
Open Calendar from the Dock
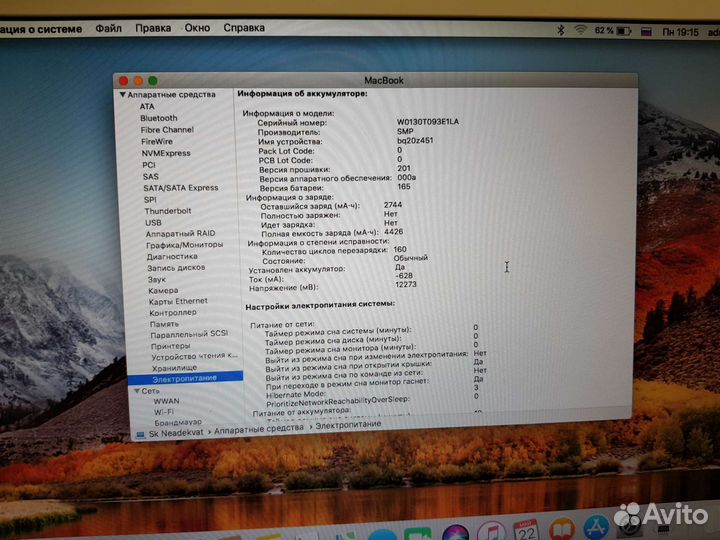[x=526, y=530]
